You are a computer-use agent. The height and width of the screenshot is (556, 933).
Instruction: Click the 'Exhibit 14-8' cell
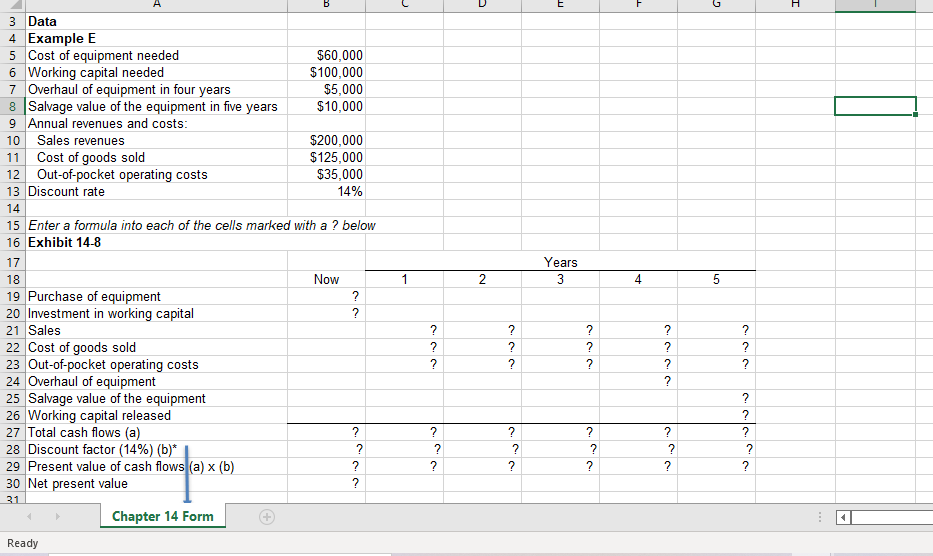(x=157, y=243)
